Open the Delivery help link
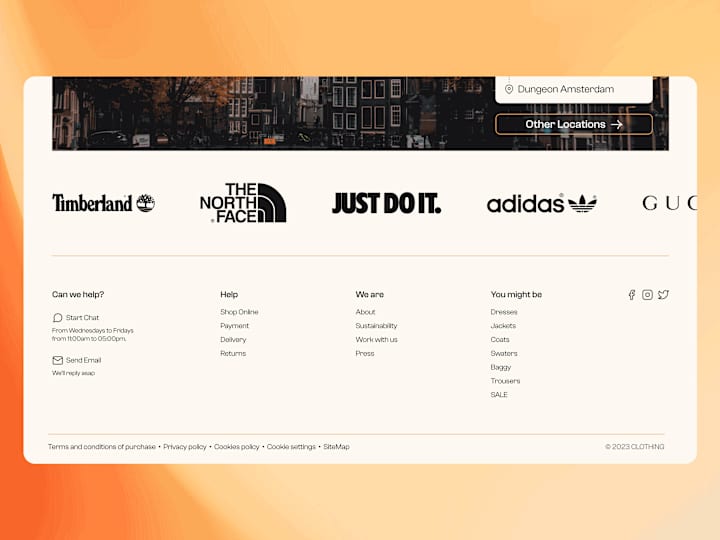 point(233,339)
